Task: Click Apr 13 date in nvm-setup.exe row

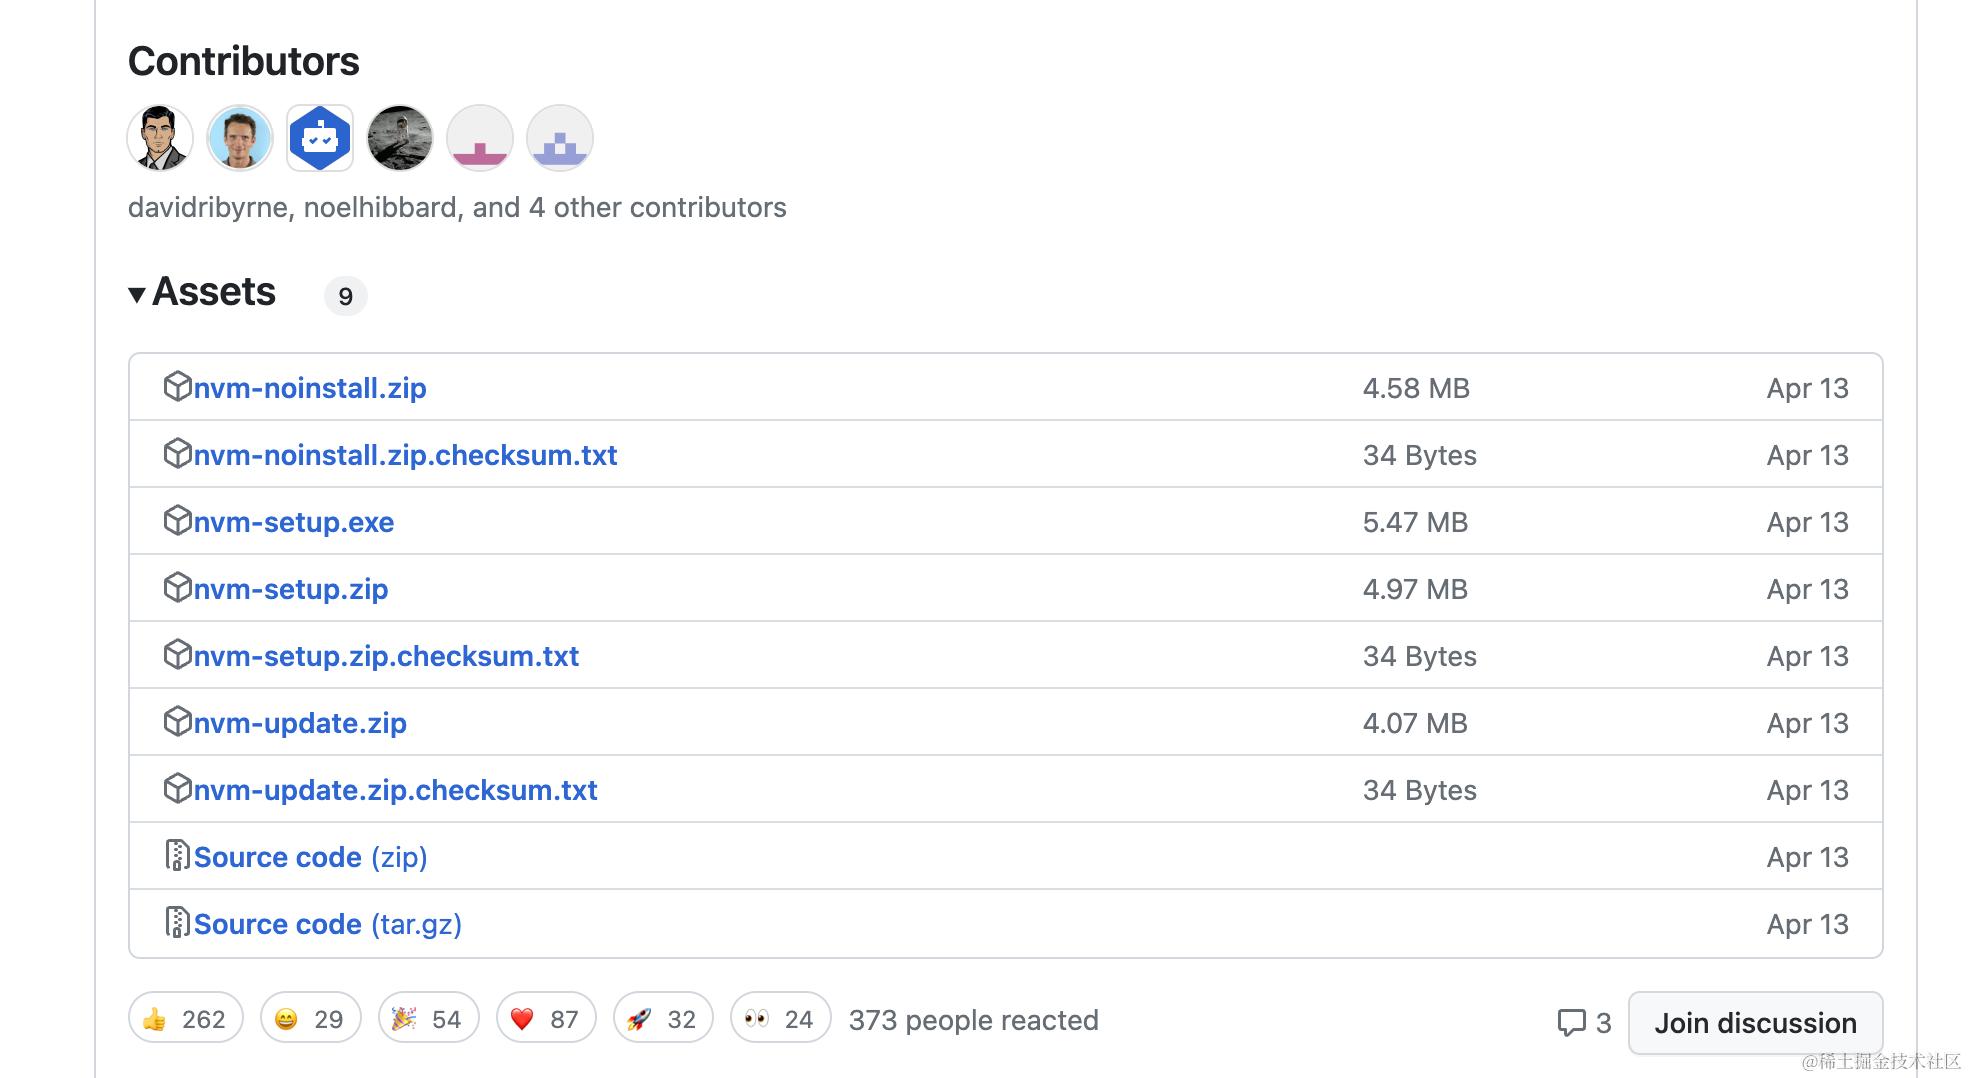Action: pos(1808,522)
